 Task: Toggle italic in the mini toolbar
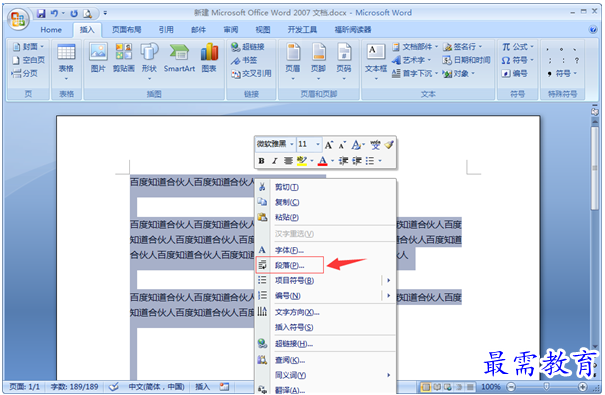[274, 161]
